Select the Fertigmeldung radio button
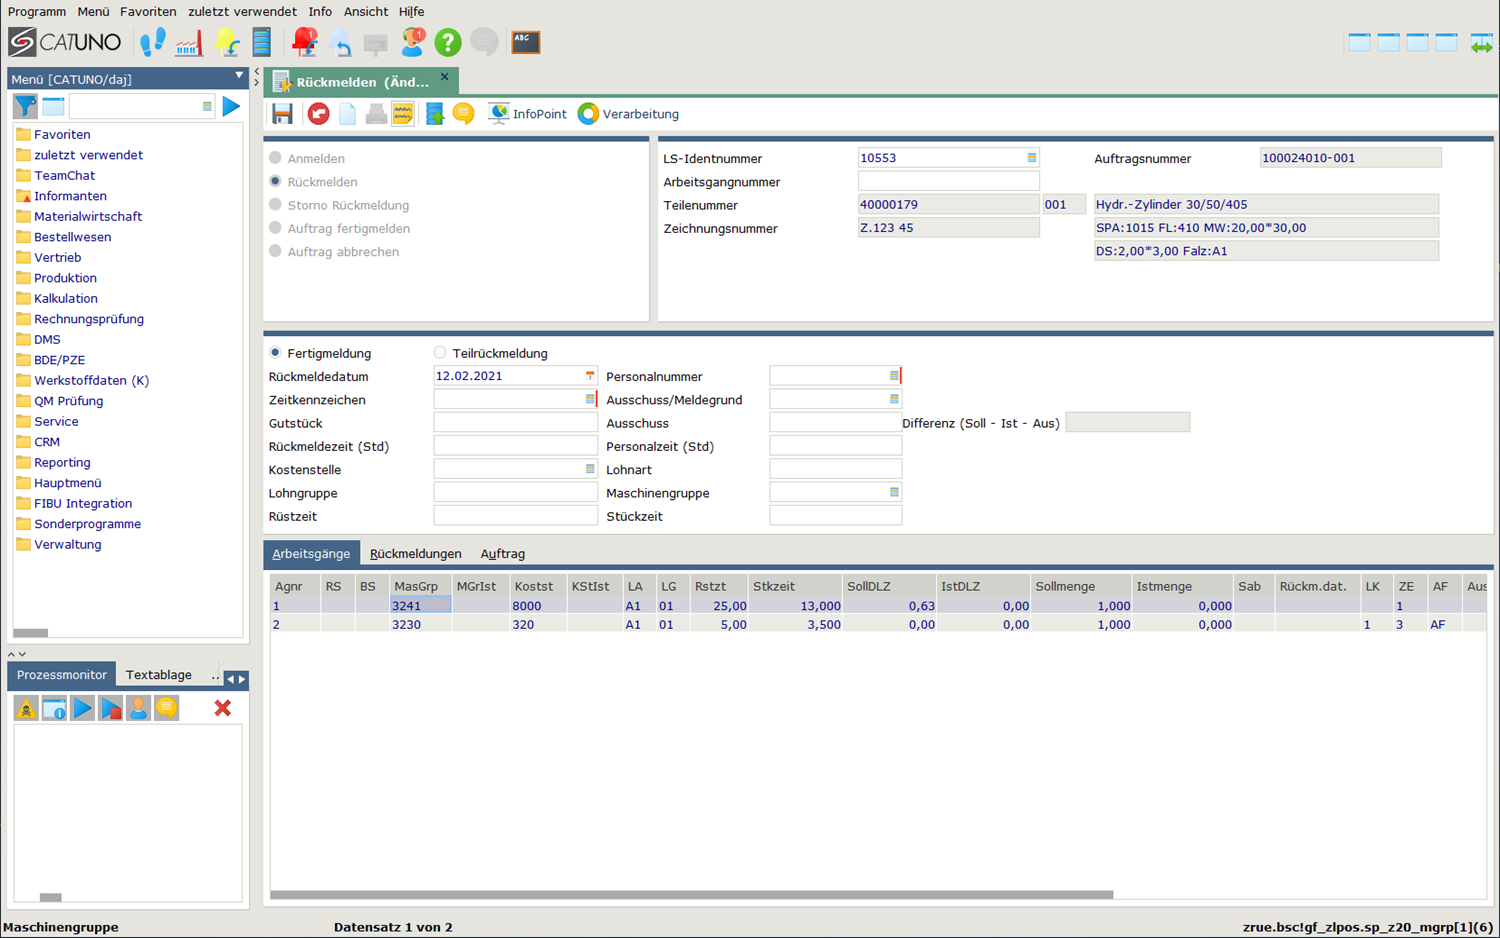 (x=275, y=353)
